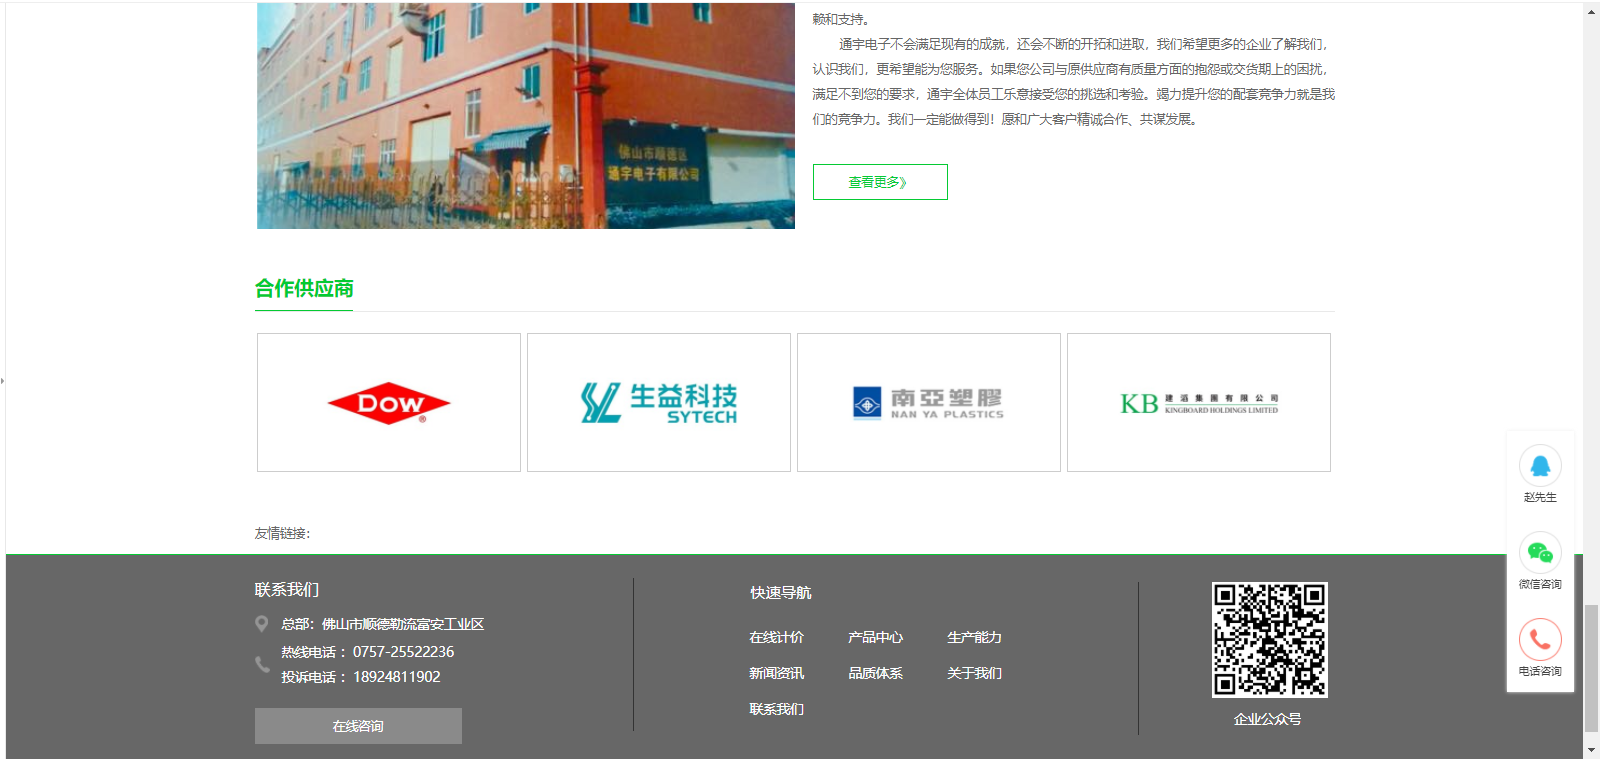Click the red phone consultation icon
Screen dimensions: 1600x759
tap(1540, 640)
